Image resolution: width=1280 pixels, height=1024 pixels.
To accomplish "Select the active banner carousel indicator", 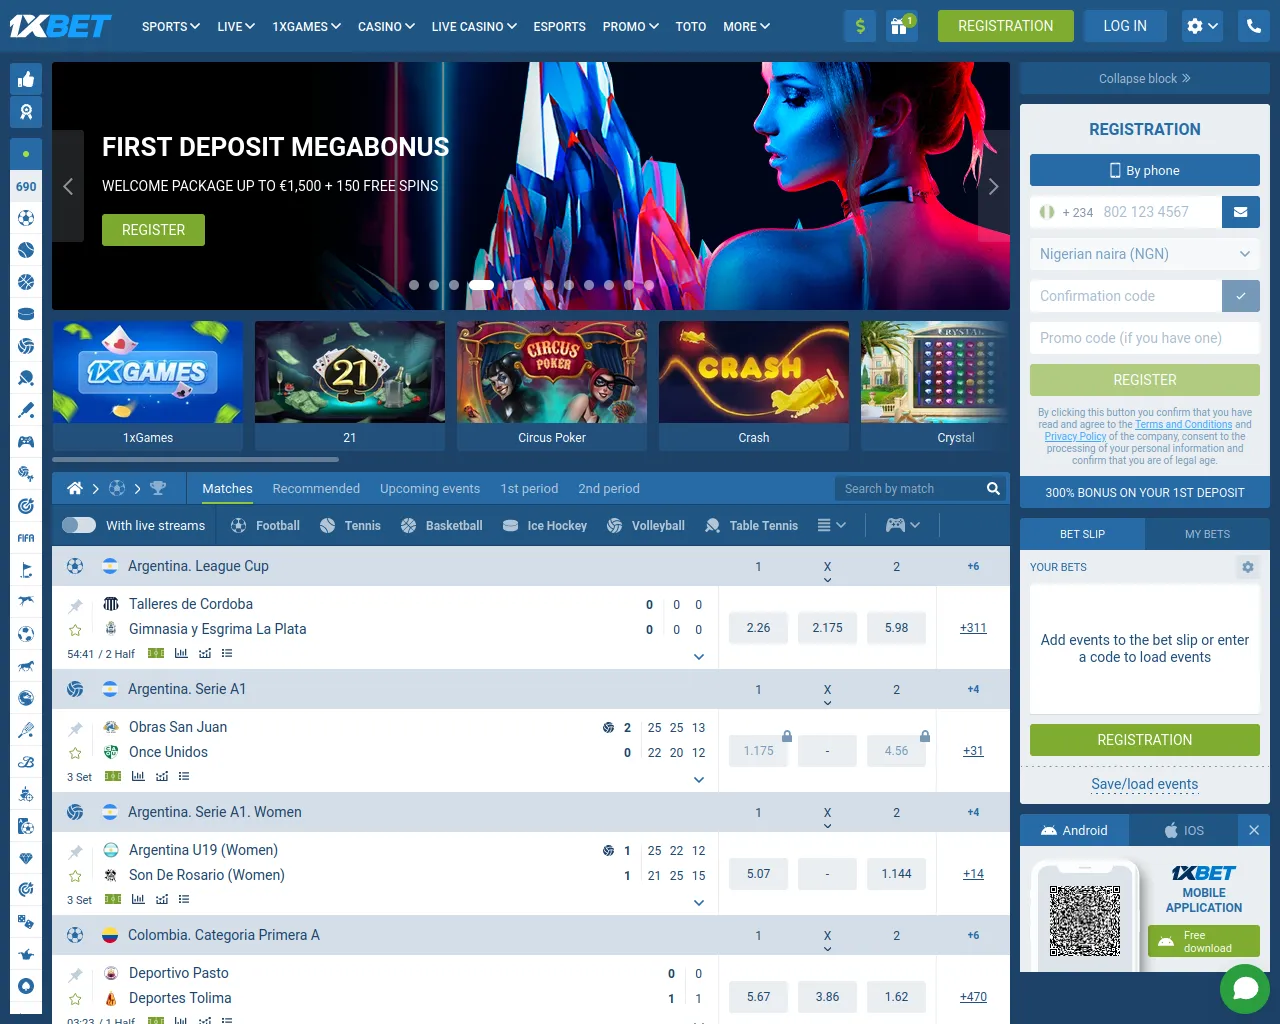I will point(481,285).
